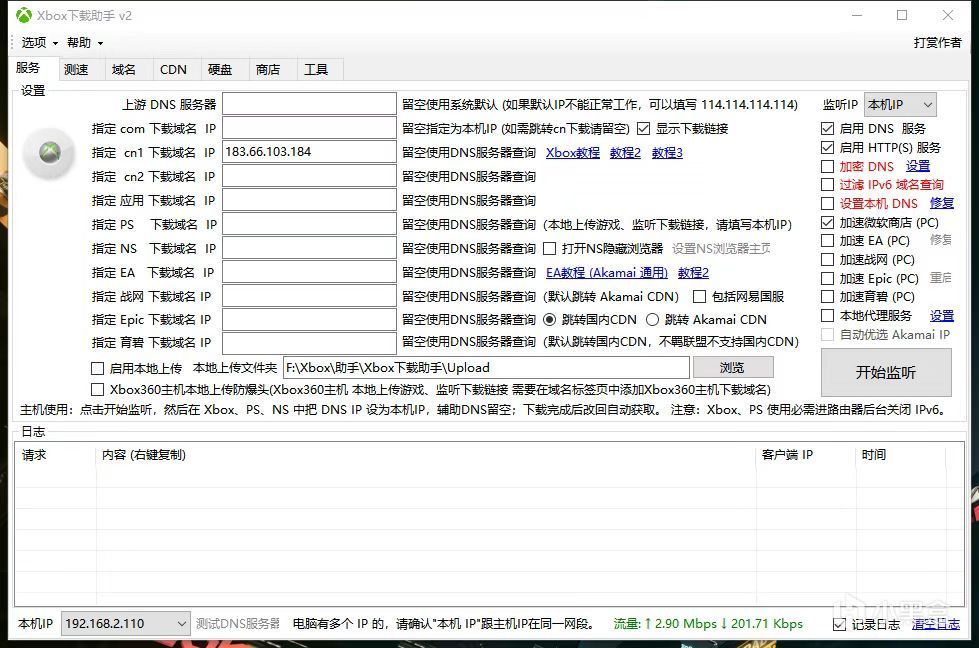Viewport: 979px width, 648px height.
Task: Click 修复 link next to 设置本机 DNS
Action: click(x=942, y=204)
